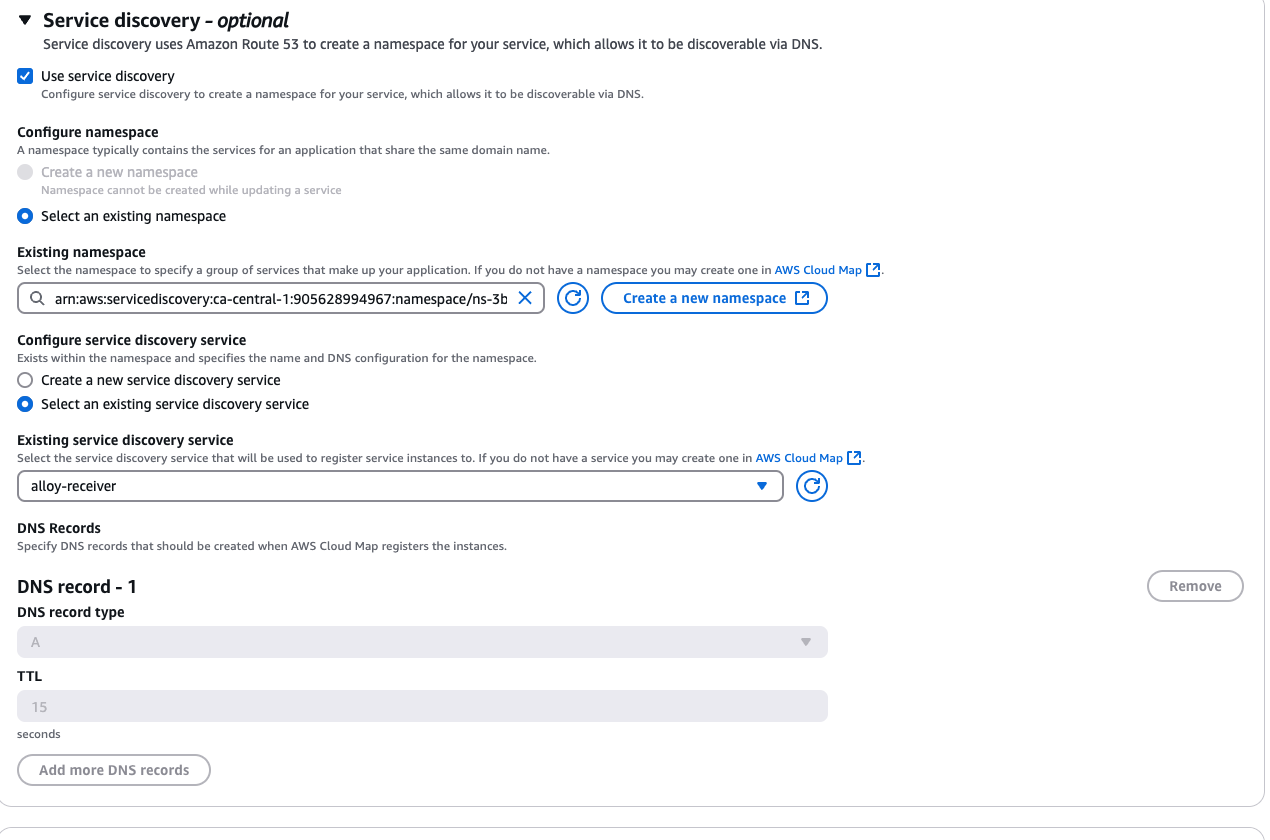1270x840 pixels.
Task: Click the Add more DNS records button
Action: [x=113, y=770]
